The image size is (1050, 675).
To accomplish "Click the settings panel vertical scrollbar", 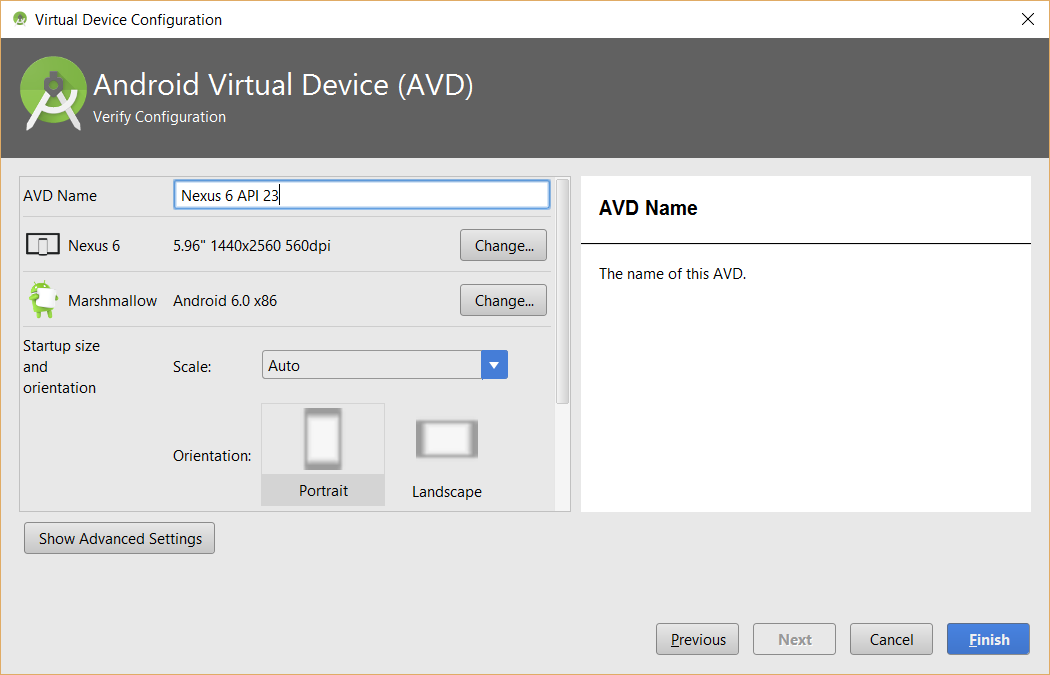I will [562, 292].
